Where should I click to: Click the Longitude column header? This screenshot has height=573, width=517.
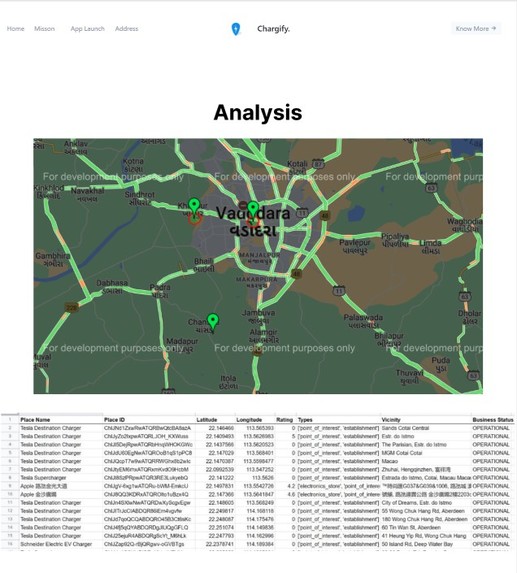(x=249, y=420)
